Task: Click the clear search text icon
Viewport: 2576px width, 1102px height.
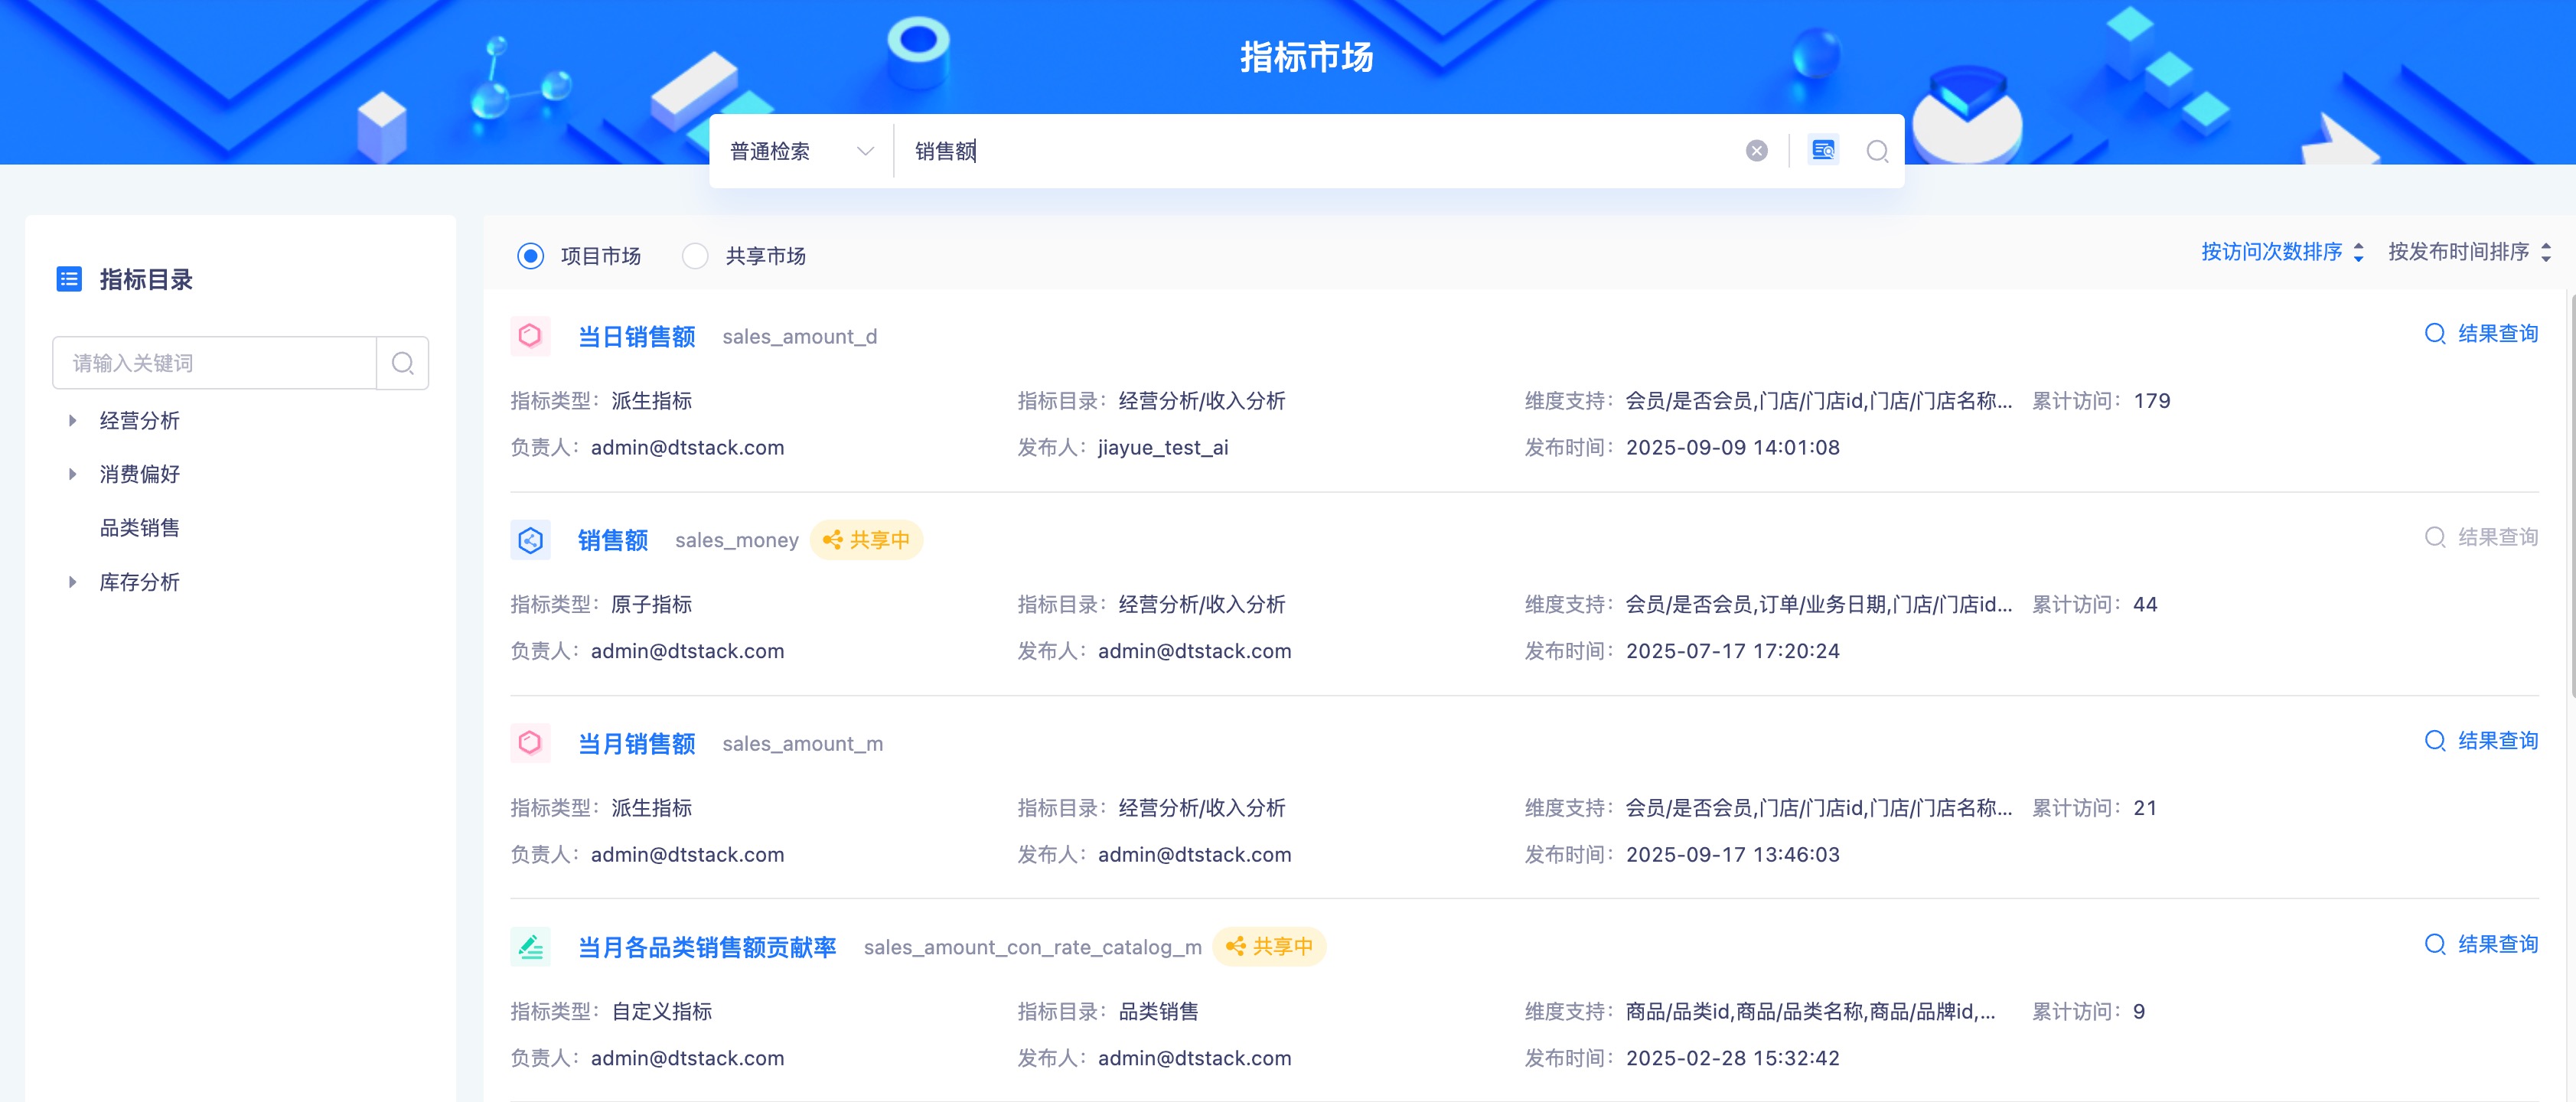Action: [x=1756, y=151]
